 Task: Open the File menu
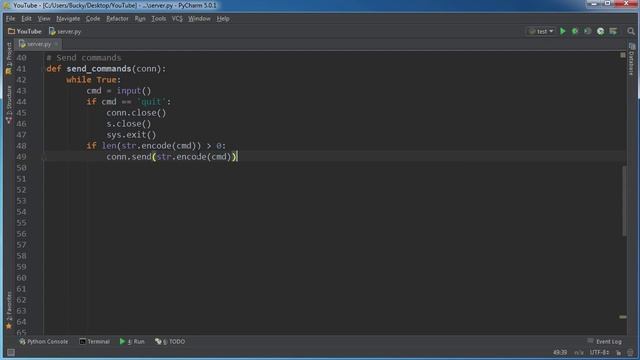click(10, 18)
